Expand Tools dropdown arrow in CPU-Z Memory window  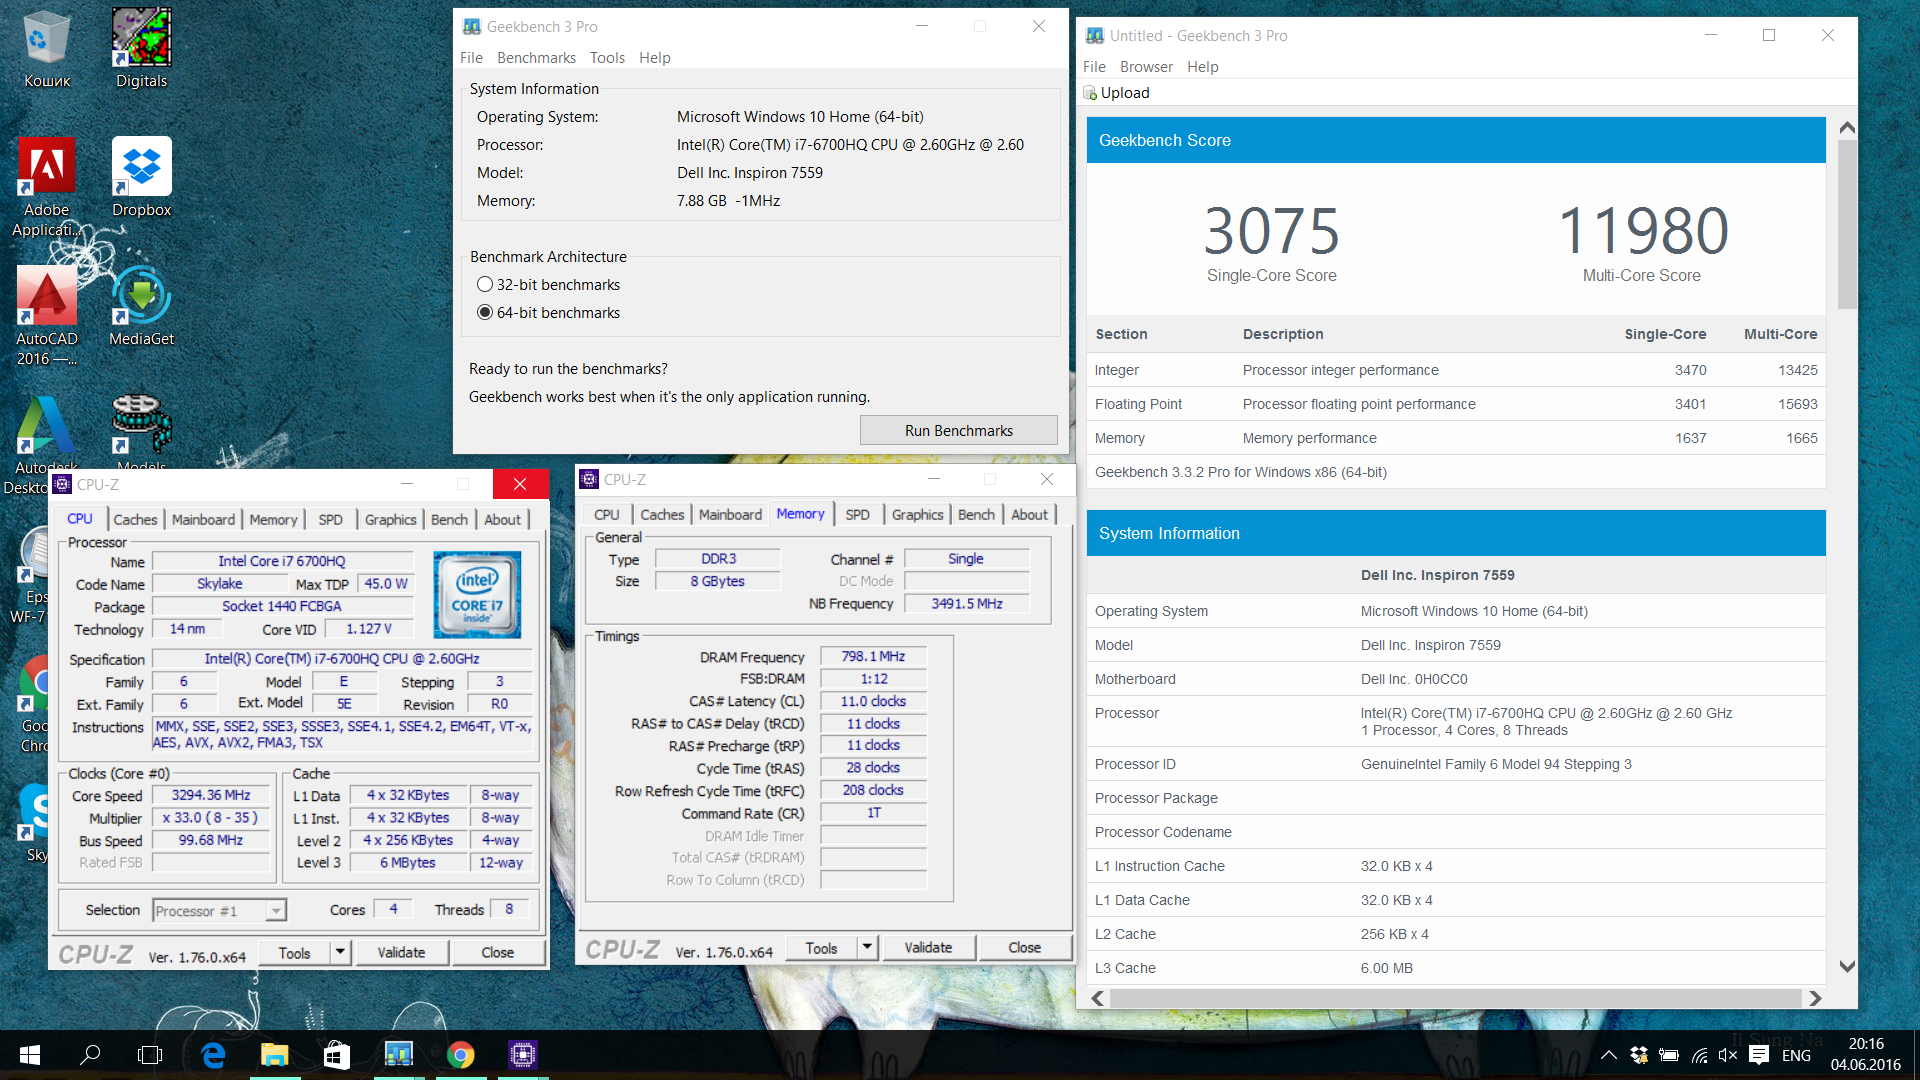[x=867, y=947]
